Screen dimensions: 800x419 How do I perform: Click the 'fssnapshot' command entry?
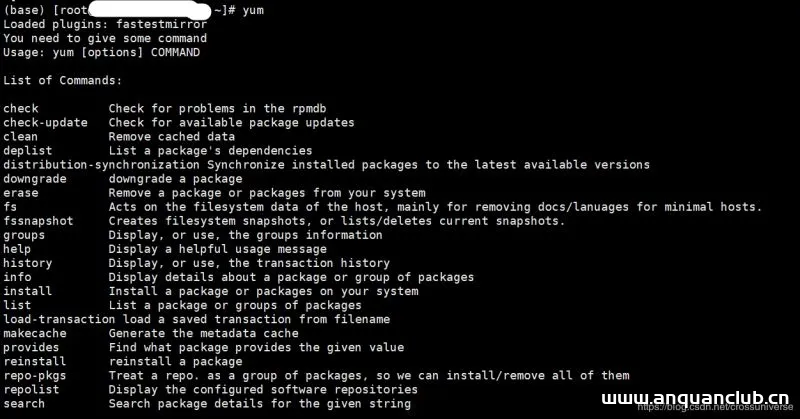pos(38,221)
